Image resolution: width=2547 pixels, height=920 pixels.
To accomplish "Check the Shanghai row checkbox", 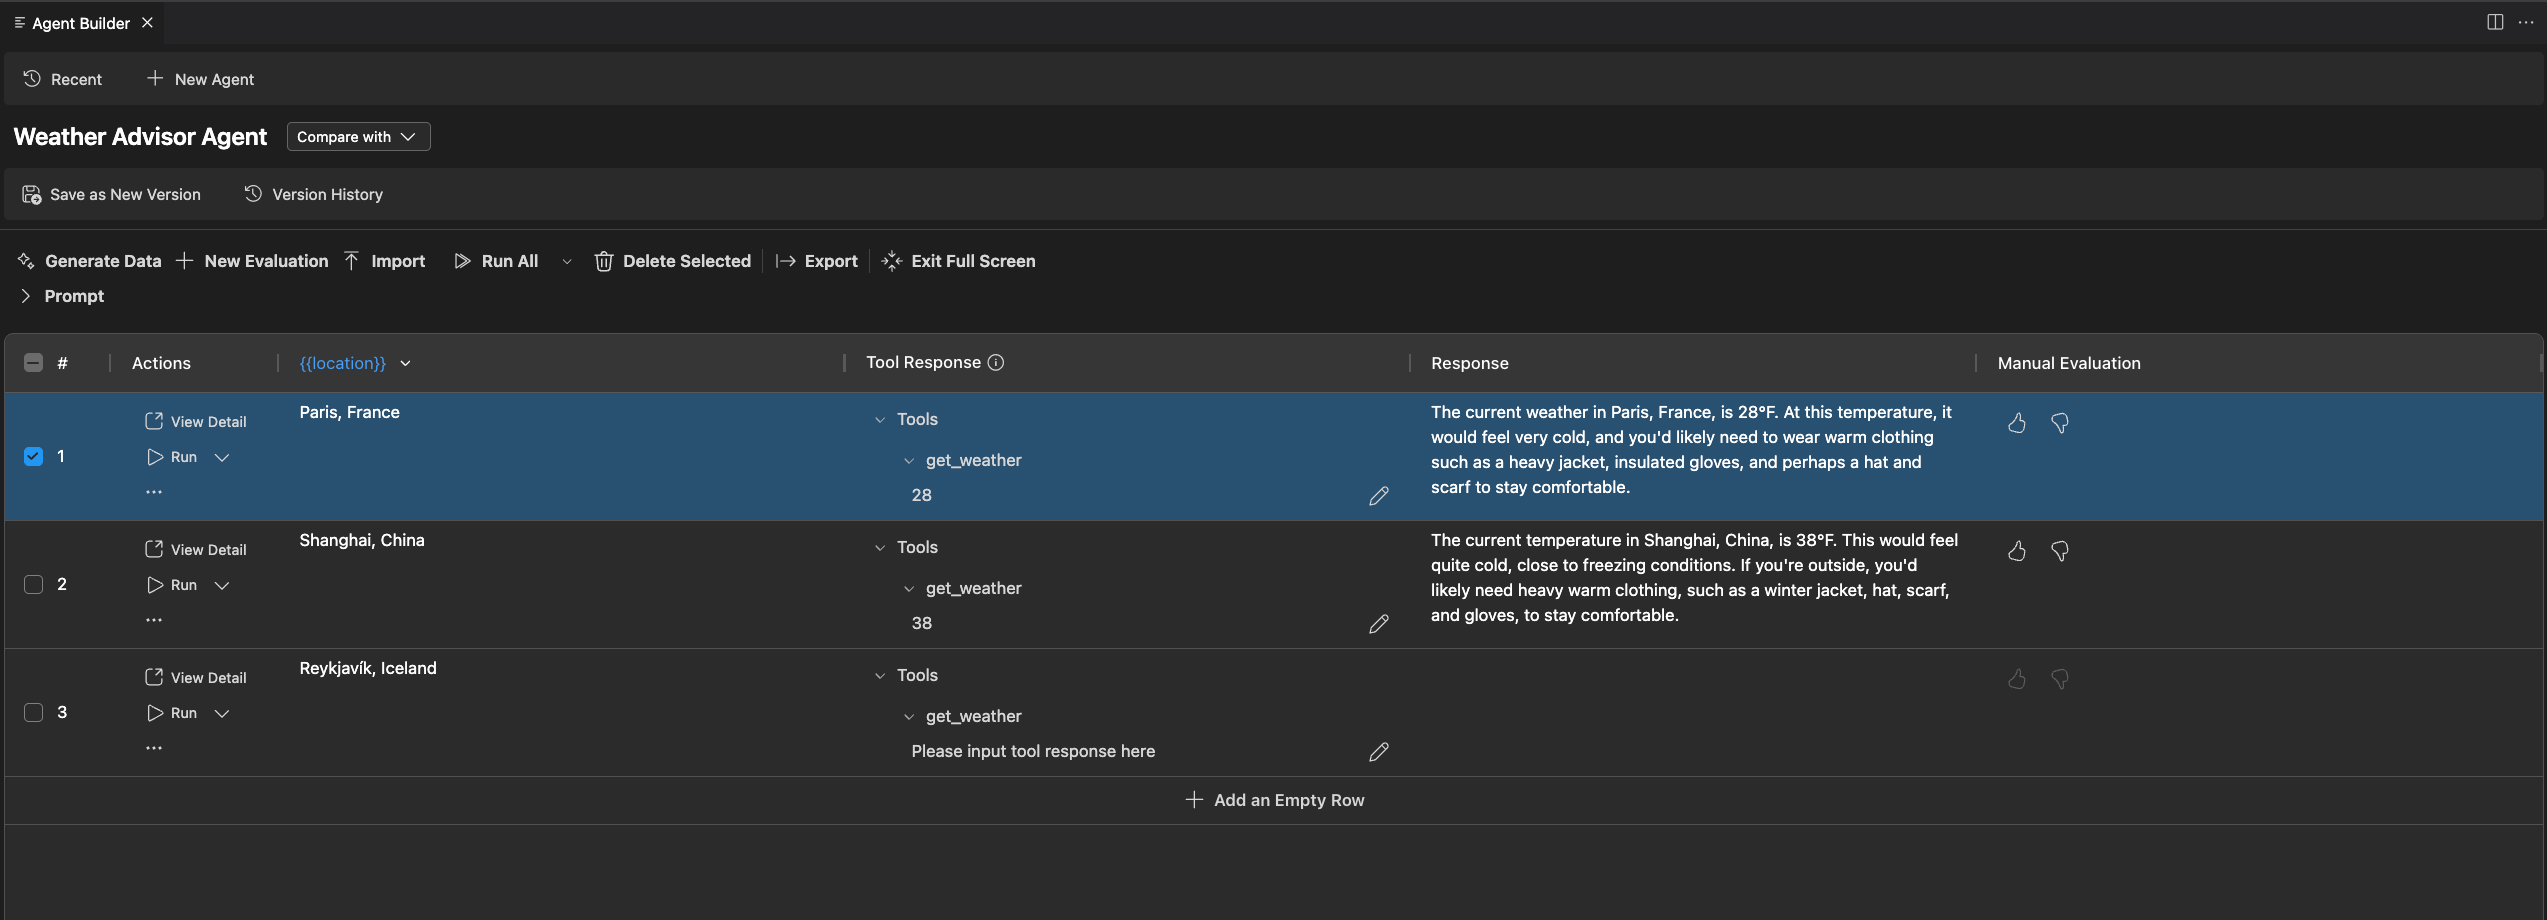I will (33, 584).
